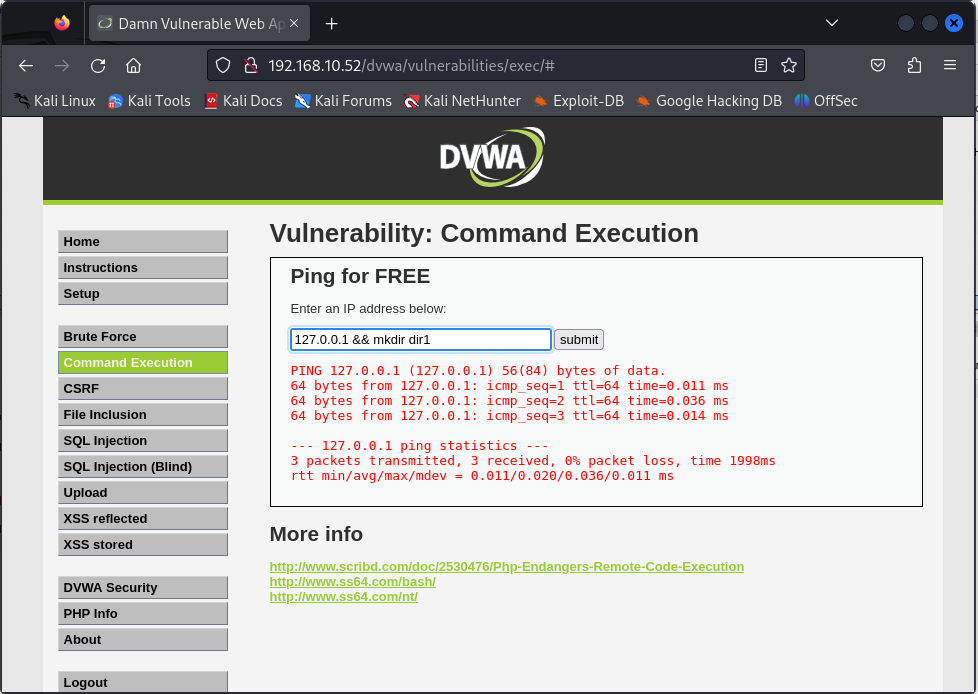
Task: Click the IP address input field
Action: click(x=421, y=340)
